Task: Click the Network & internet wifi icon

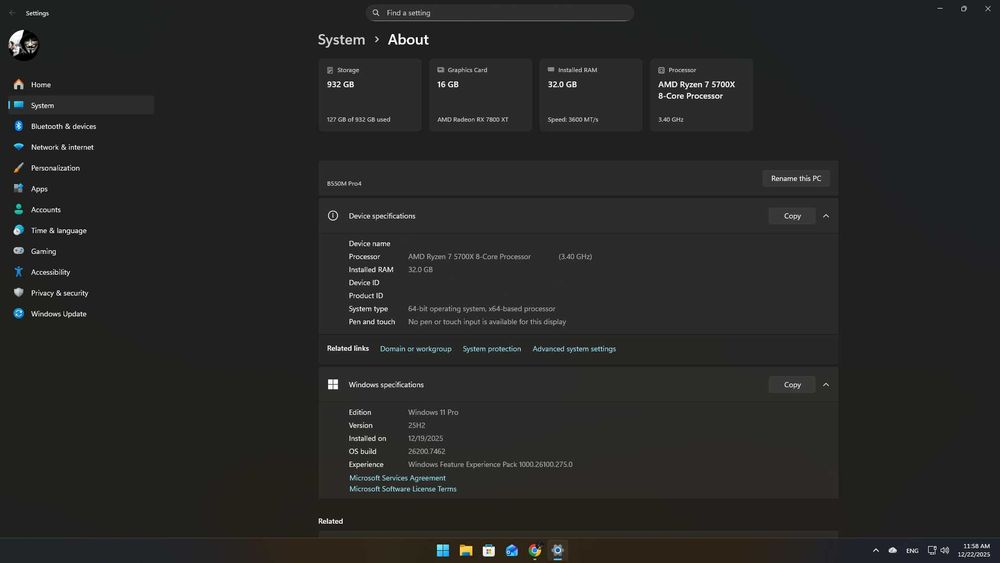Action: (18, 147)
